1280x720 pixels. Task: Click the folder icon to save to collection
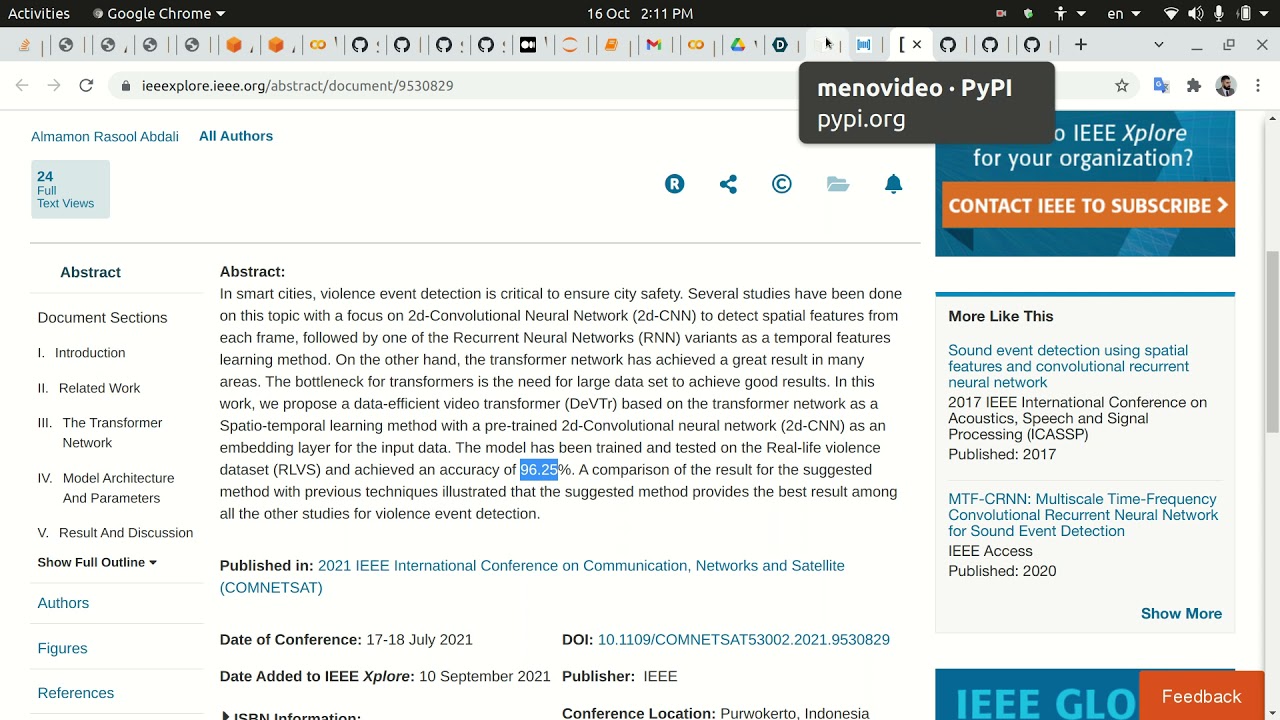coord(838,184)
